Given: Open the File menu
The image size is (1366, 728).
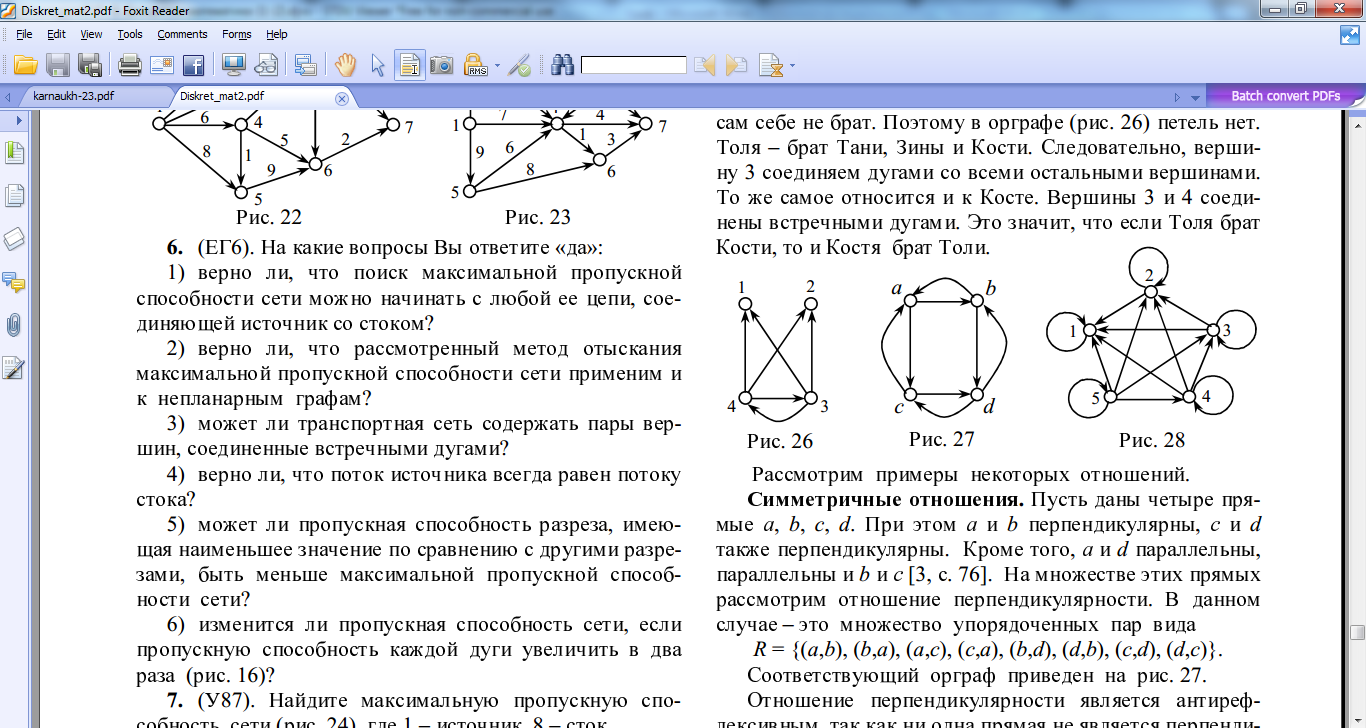Looking at the screenshot, I should (x=24, y=34).
